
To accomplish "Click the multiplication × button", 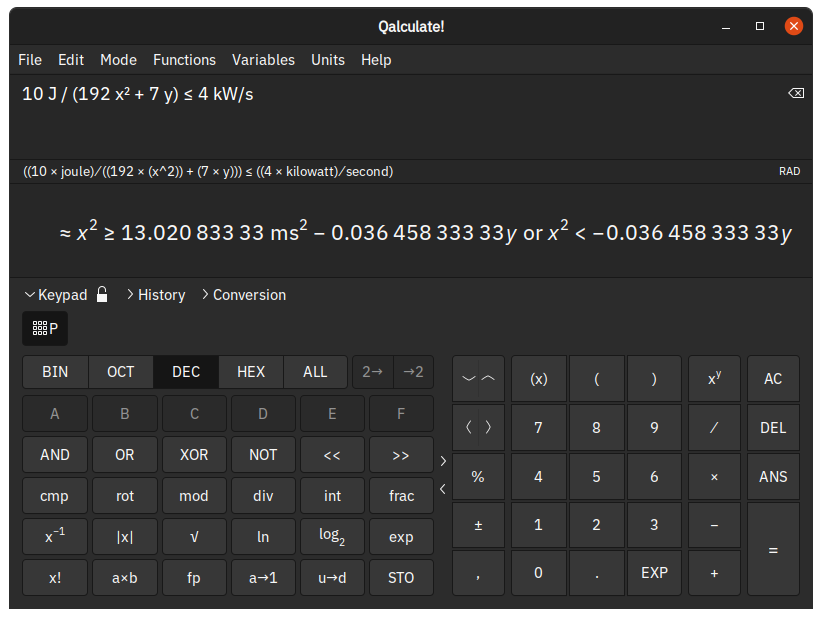I will pyautogui.click(x=714, y=476).
